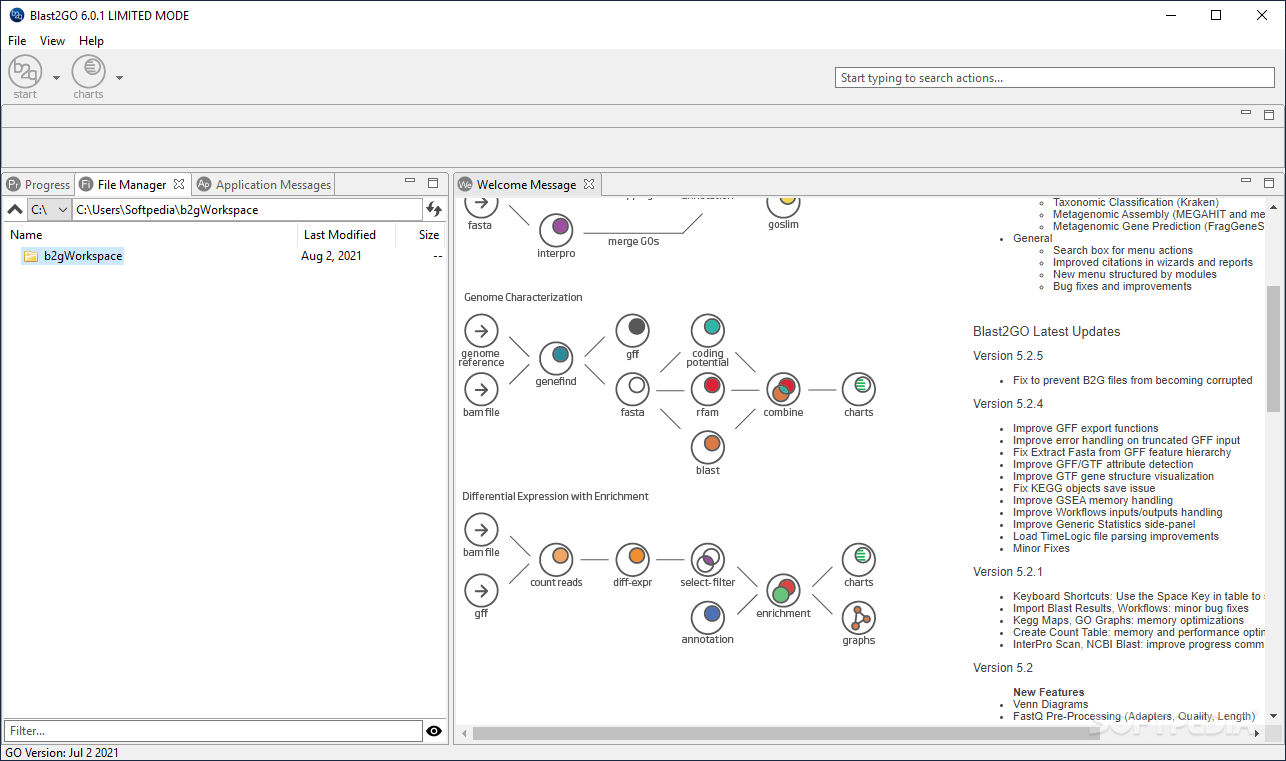1286x761 pixels.
Task: Click the Filter input field
Action: coord(213,731)
